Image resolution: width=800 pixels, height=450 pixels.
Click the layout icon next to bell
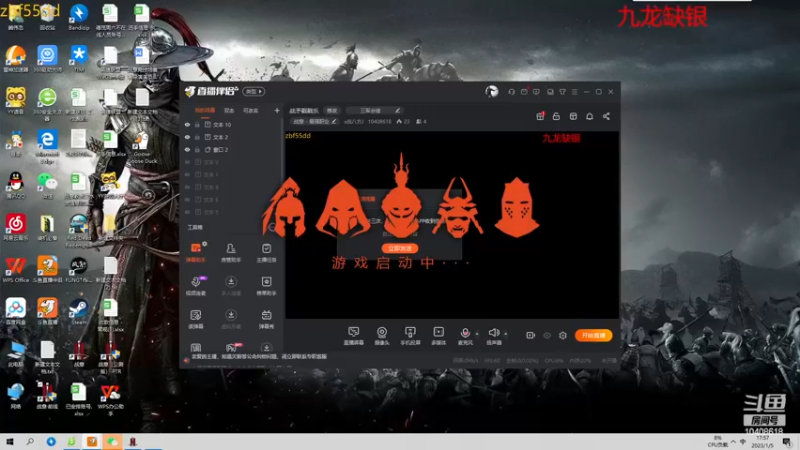coord(573,116)
